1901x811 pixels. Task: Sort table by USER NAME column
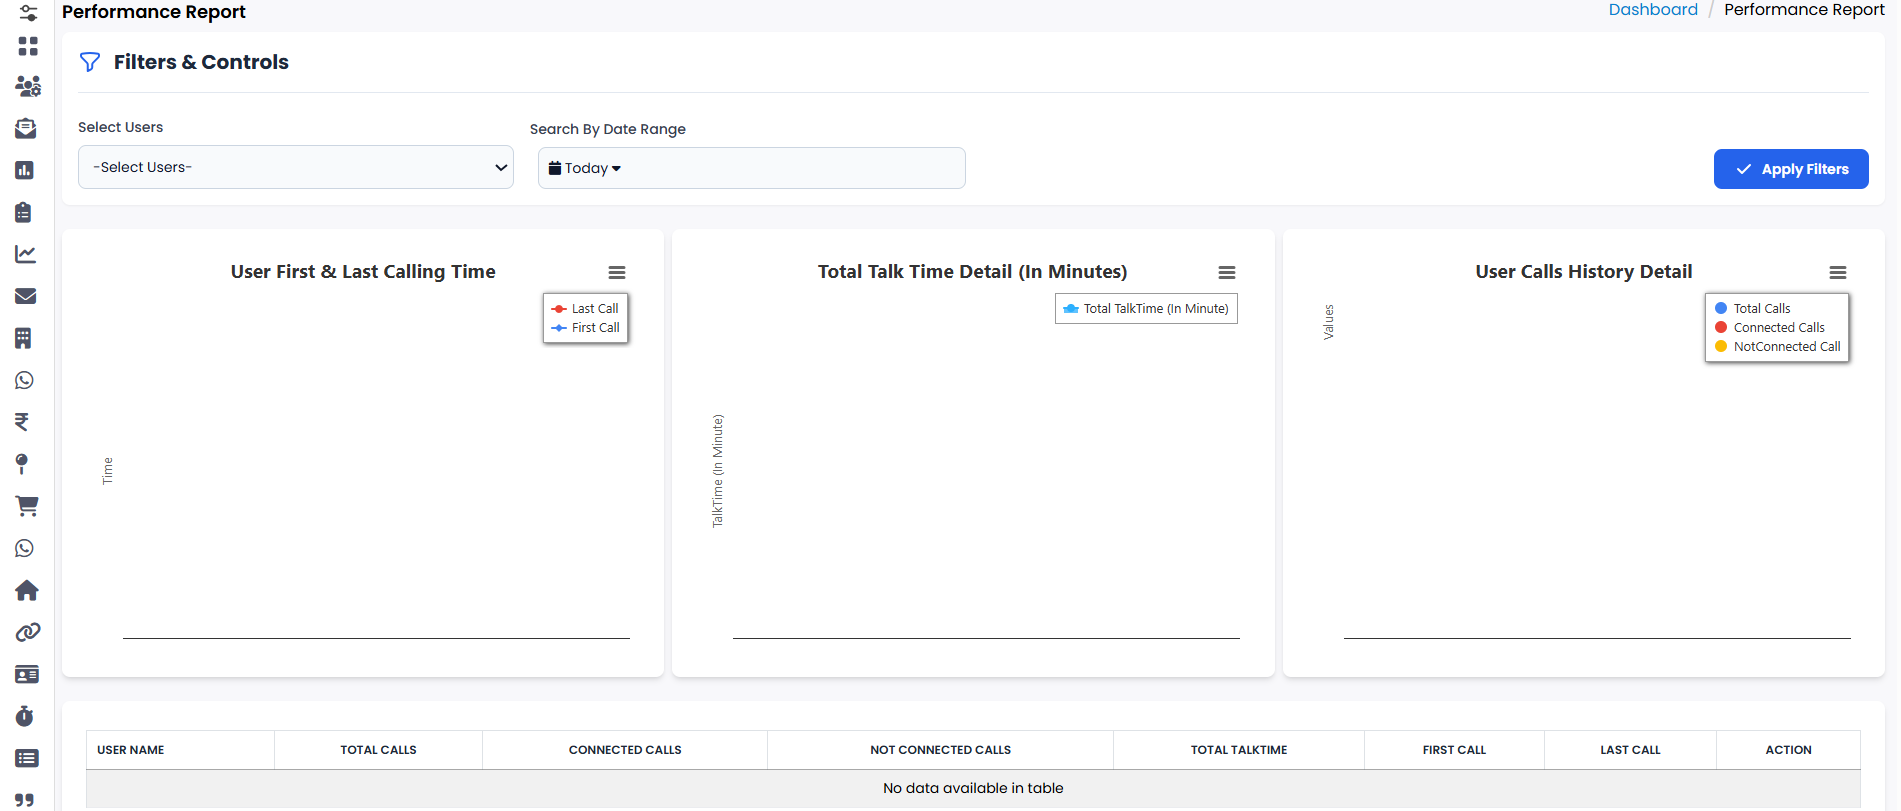point(180,750)
